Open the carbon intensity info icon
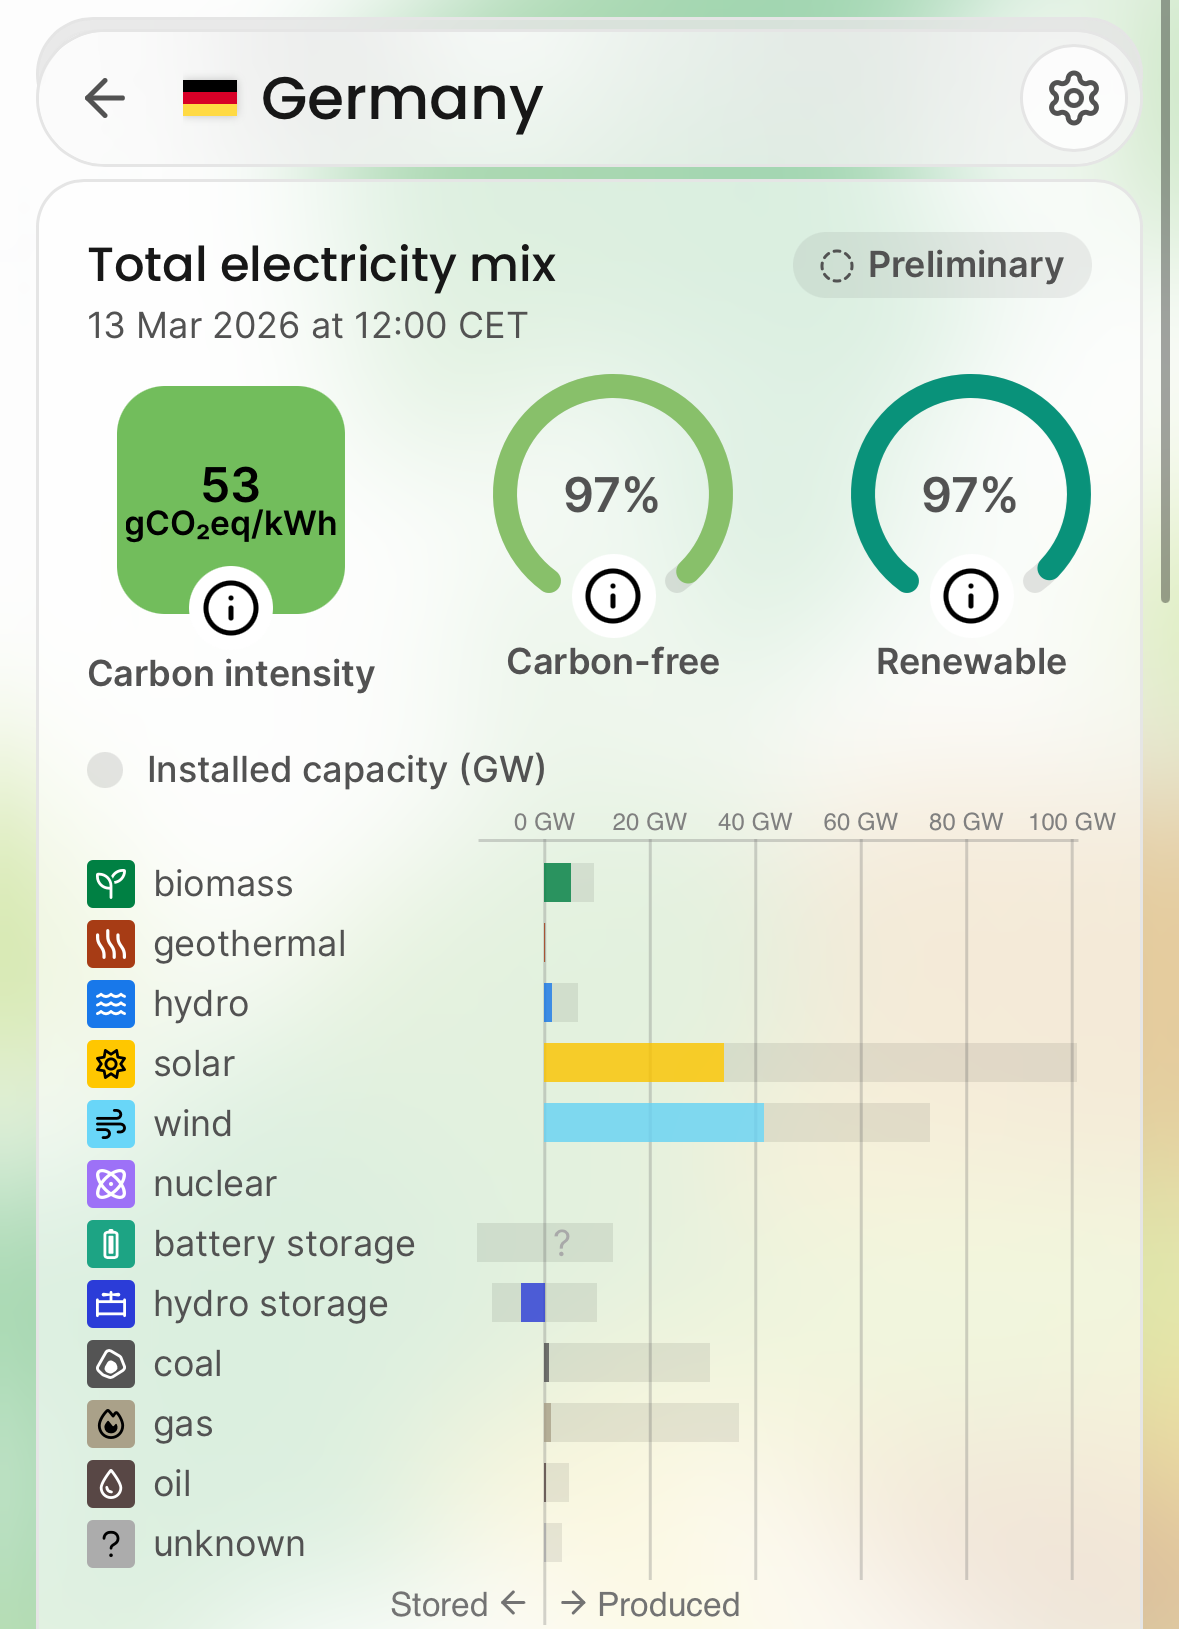The image size is (1179, 1629). [231, 607]
